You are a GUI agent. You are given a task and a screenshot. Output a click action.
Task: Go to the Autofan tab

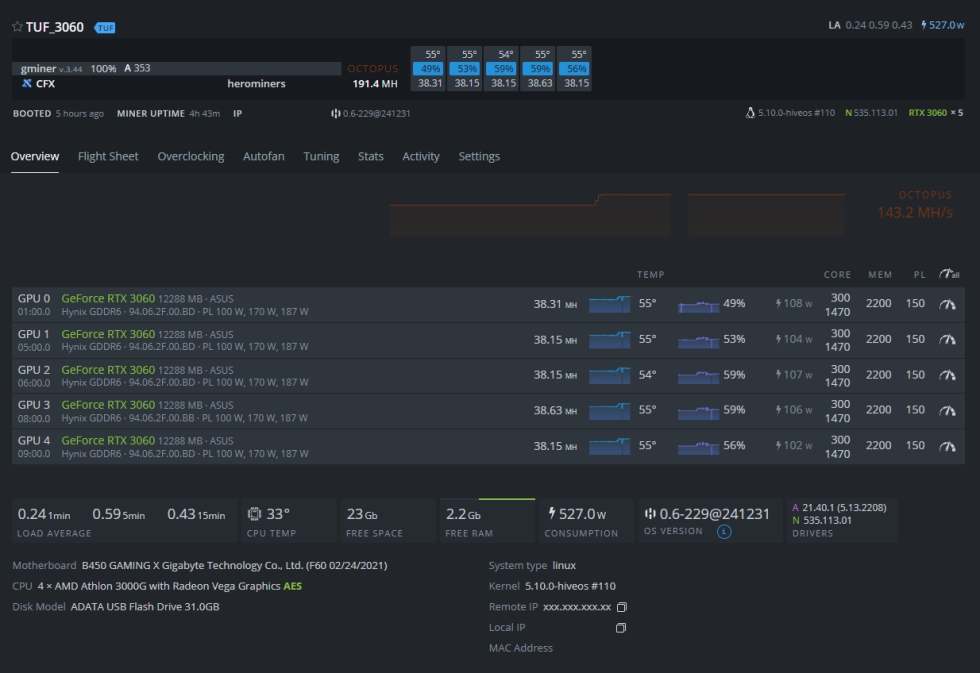point(264,156)
